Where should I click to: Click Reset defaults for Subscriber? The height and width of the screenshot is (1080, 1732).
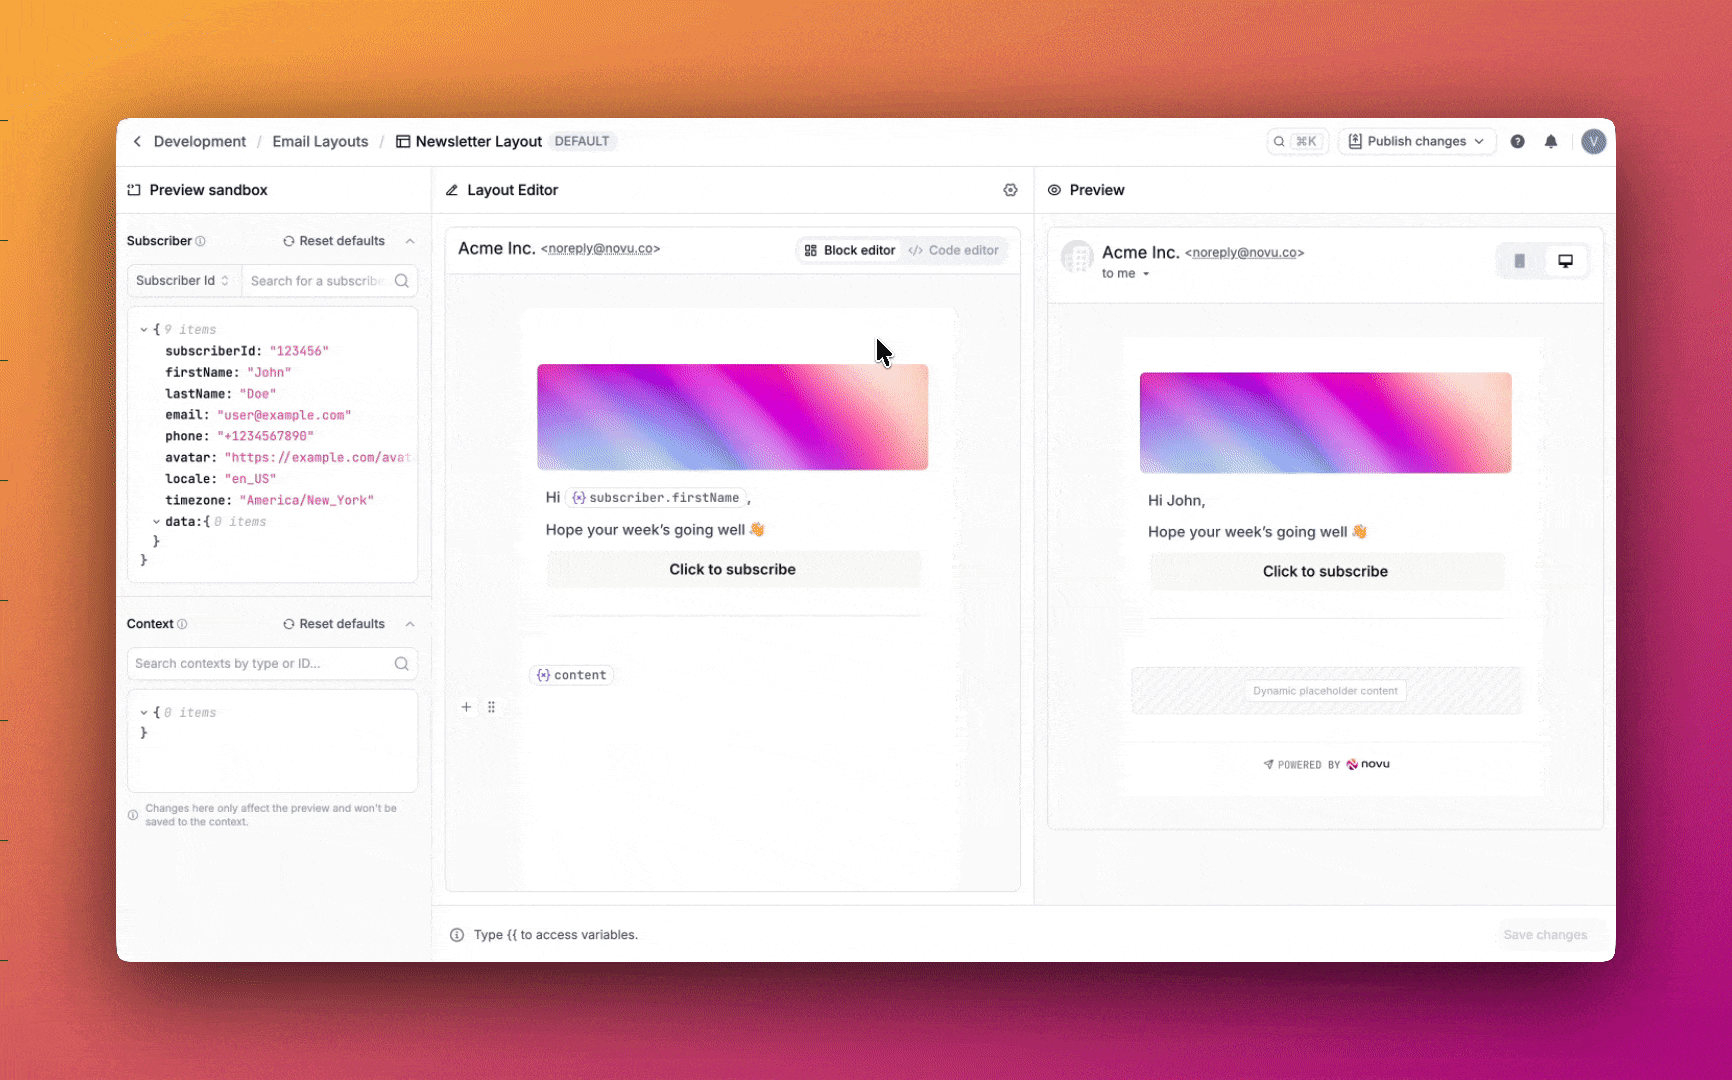[x=334, y=241]
